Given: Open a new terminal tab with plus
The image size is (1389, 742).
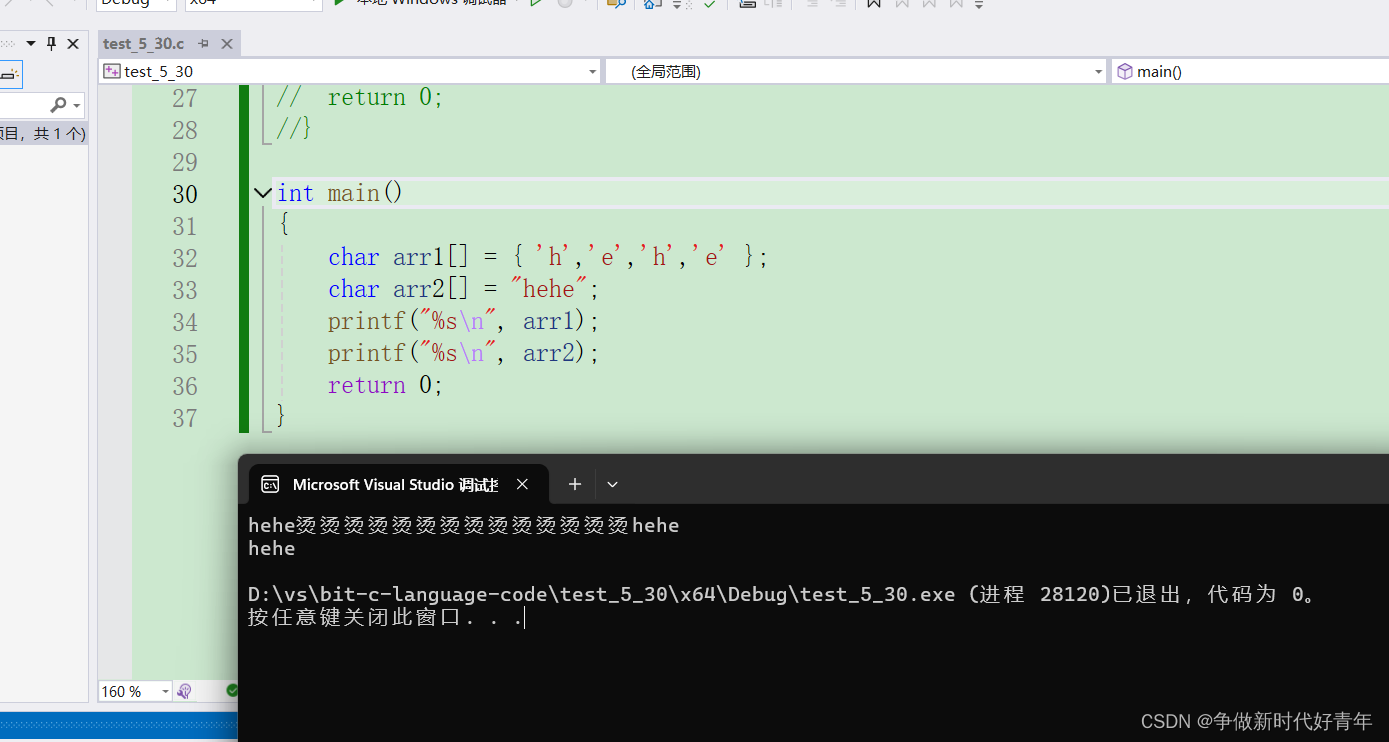Looking at the screenshot, I should tap(575, 484).
